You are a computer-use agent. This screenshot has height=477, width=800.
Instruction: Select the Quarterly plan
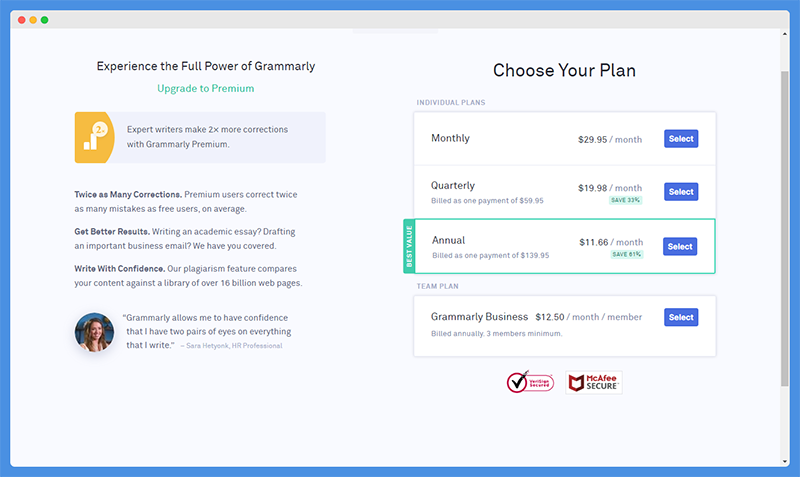tap(681, 192)
